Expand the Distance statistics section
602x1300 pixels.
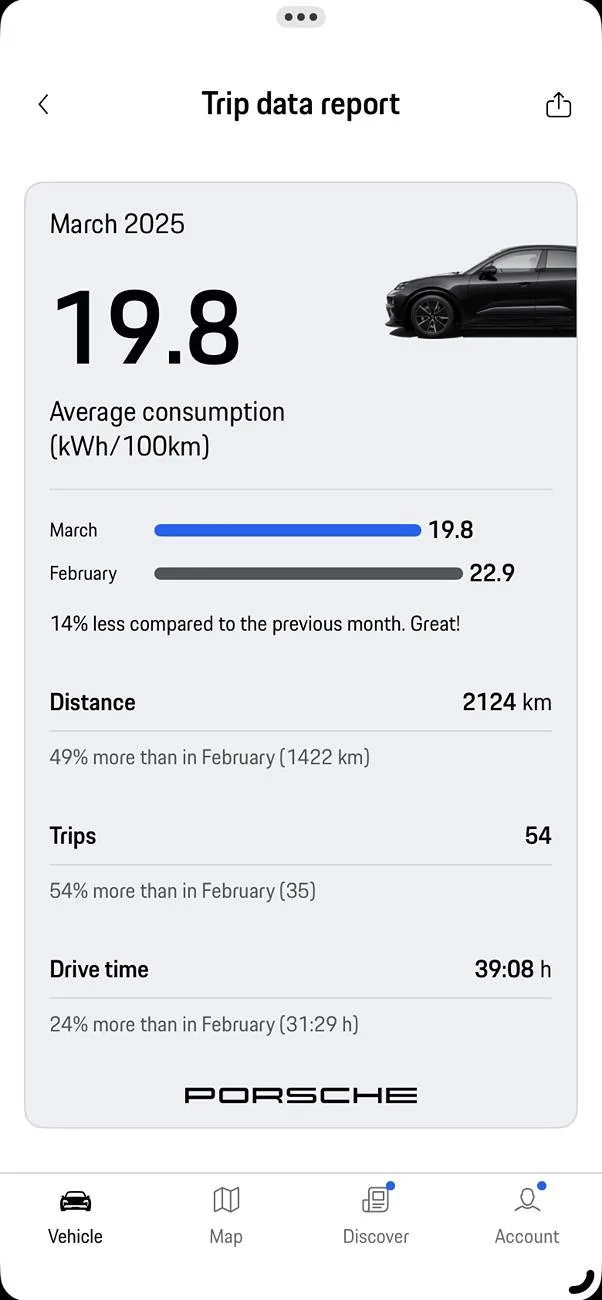(300, 701)
